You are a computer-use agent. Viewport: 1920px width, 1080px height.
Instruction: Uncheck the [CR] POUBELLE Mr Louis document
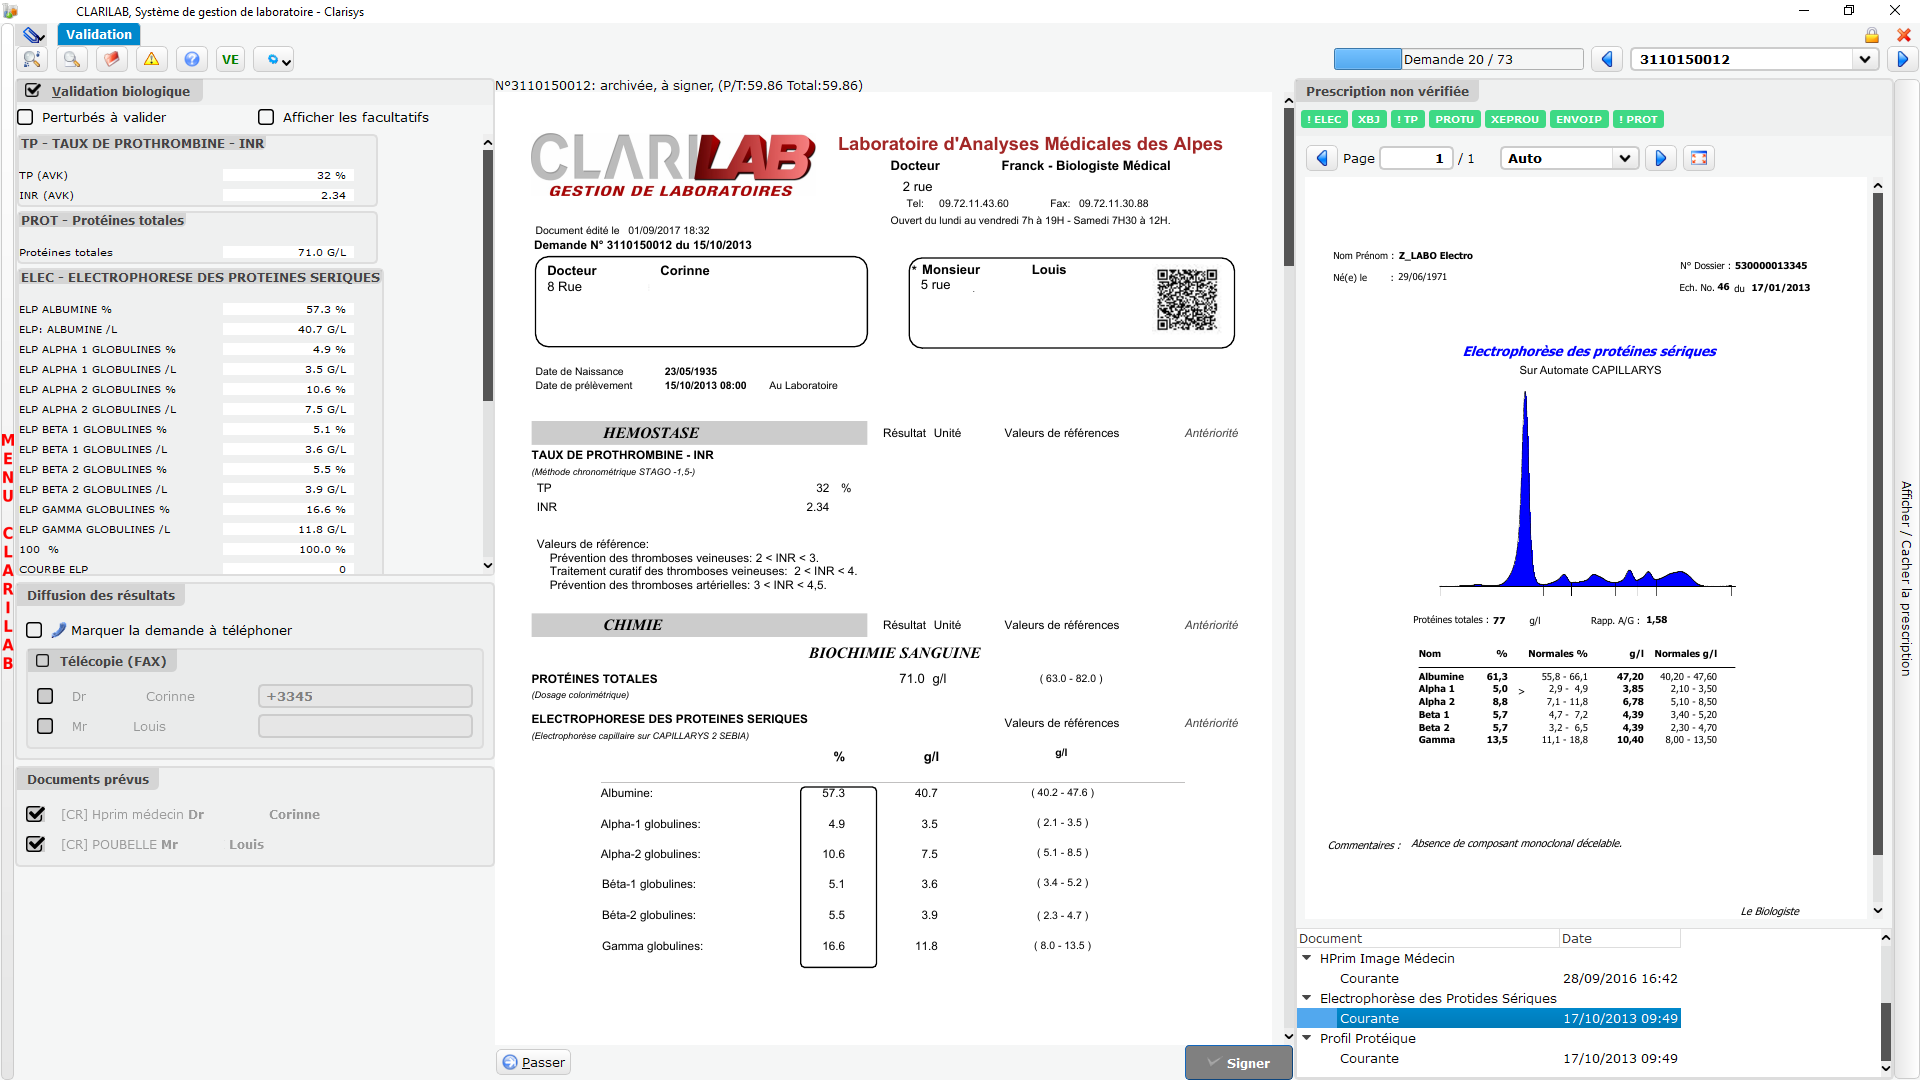pyautogui.click(x=36, y=844)
